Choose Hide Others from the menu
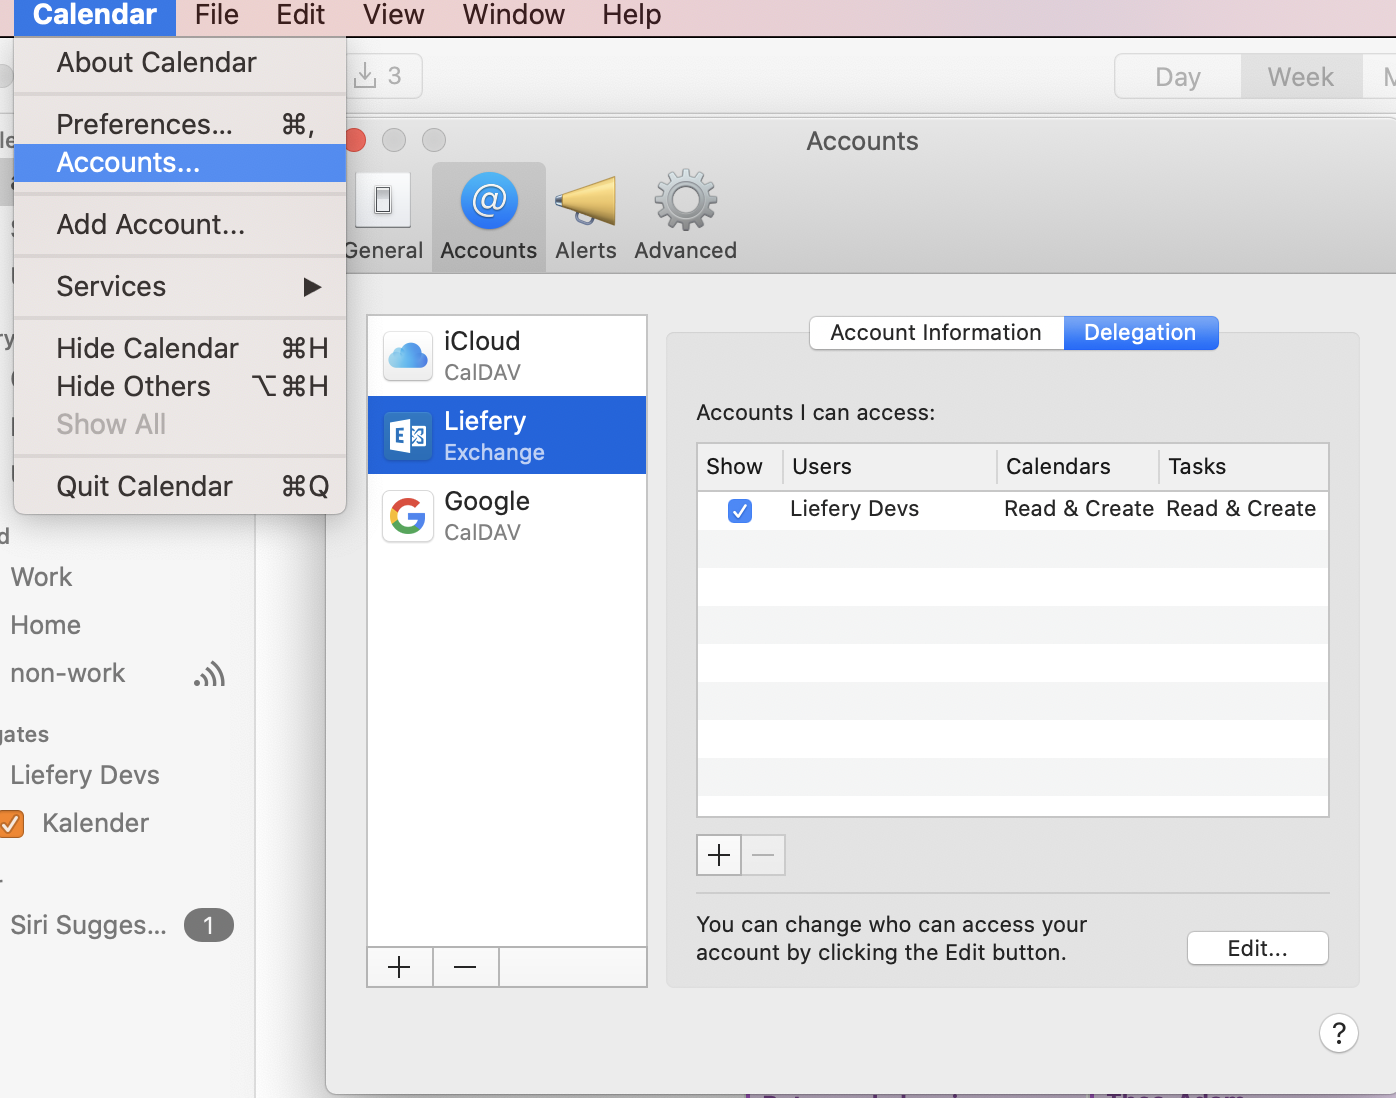This screenshot has height=1098, width=1396. (x=180, y=387)
